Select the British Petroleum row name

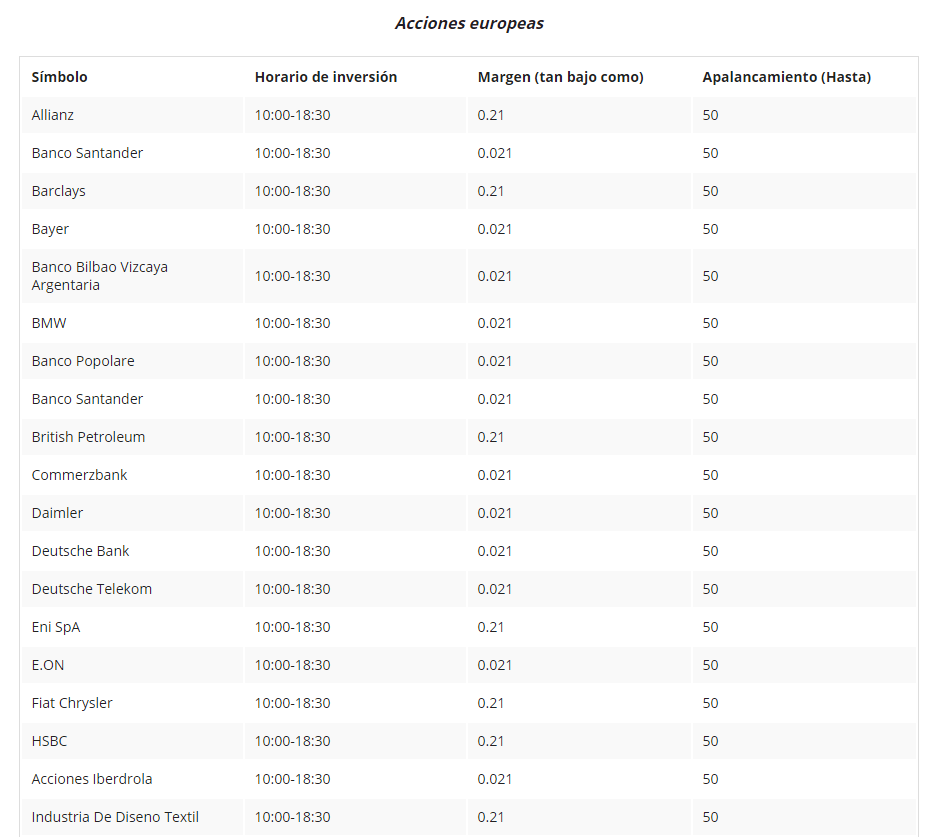(88, 437)
